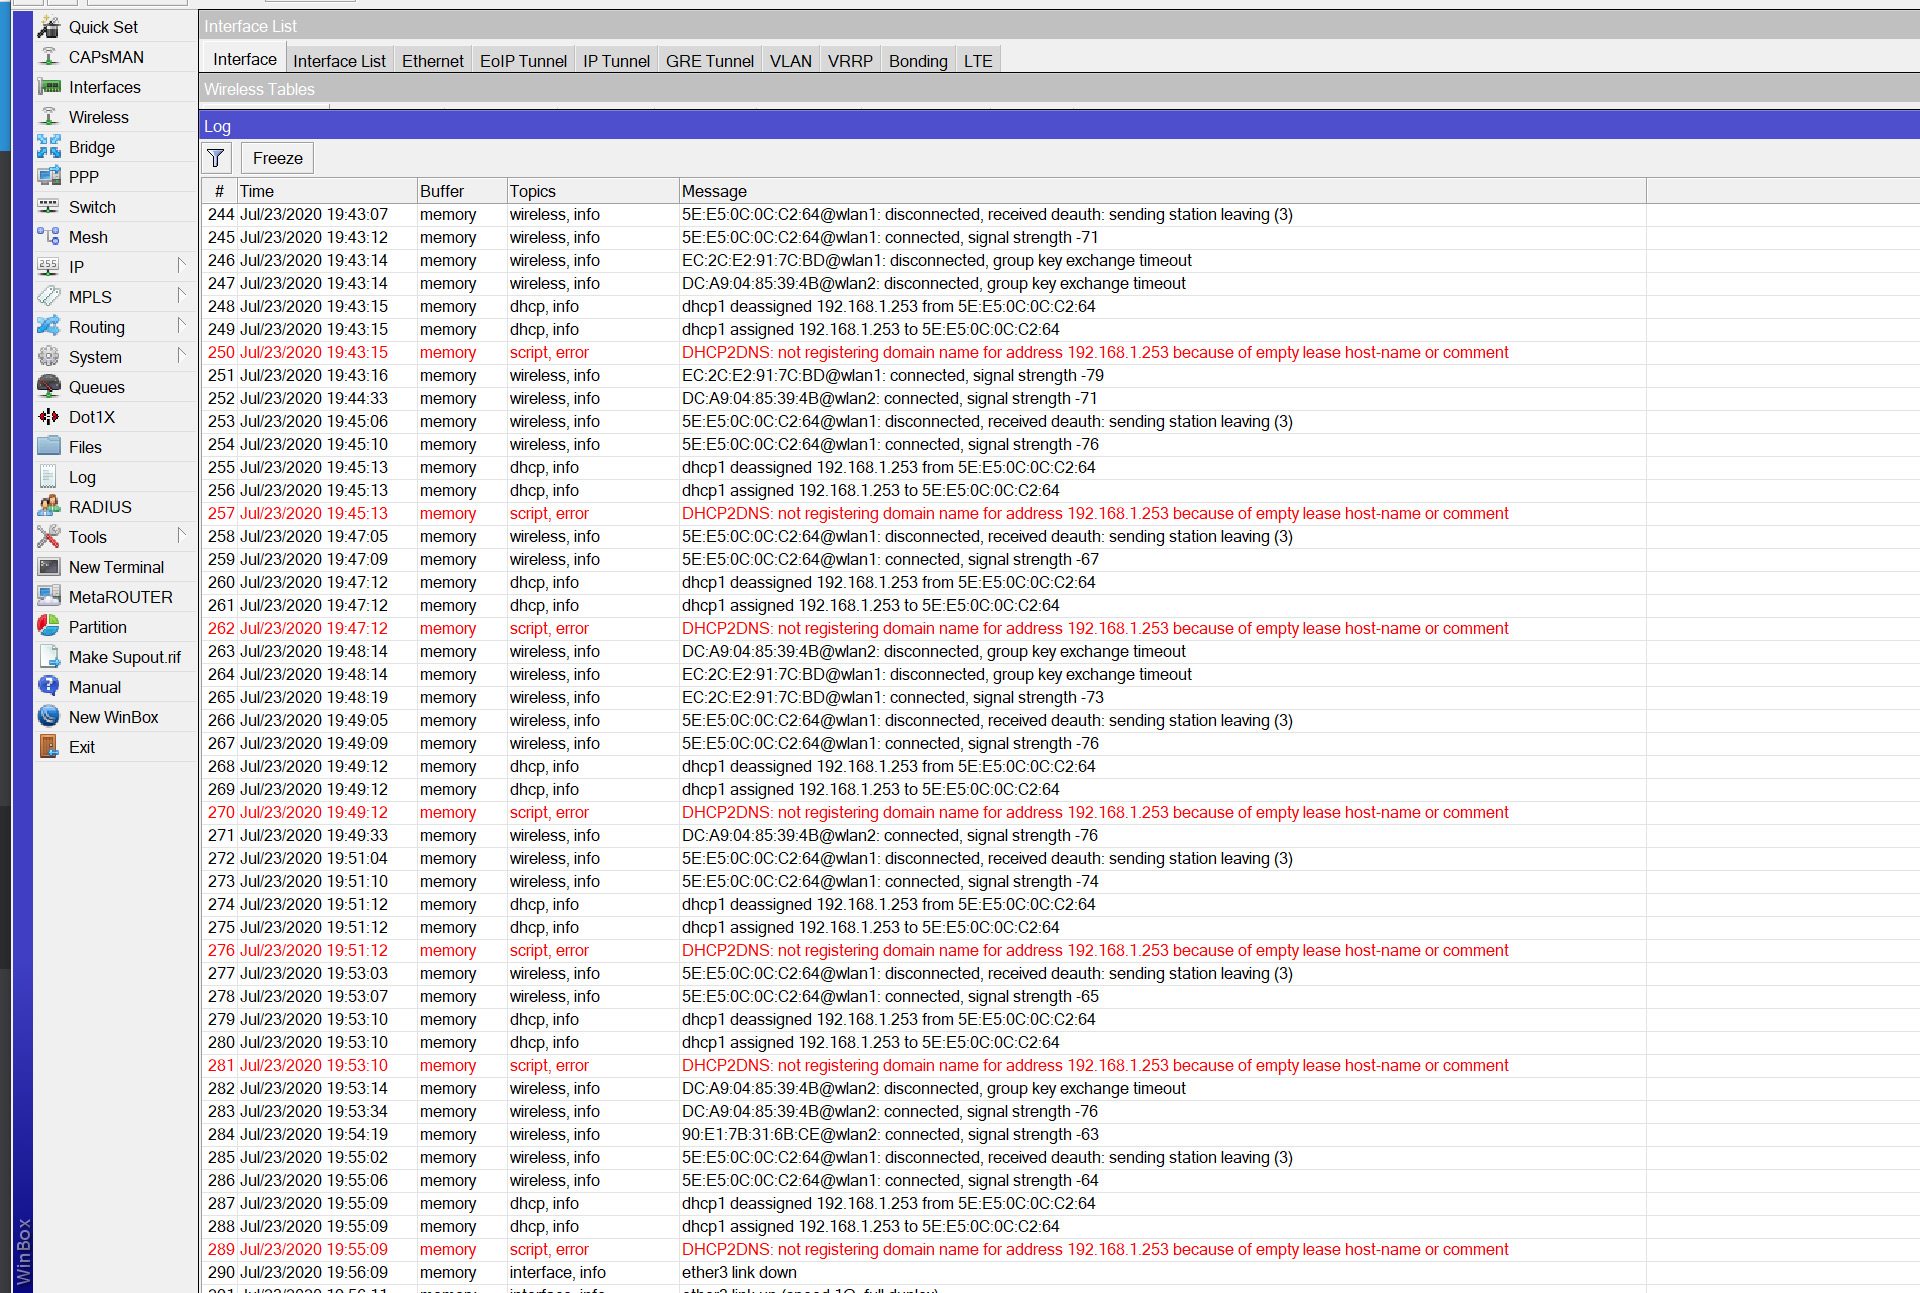Open the Files folder icon

point(49,447)
